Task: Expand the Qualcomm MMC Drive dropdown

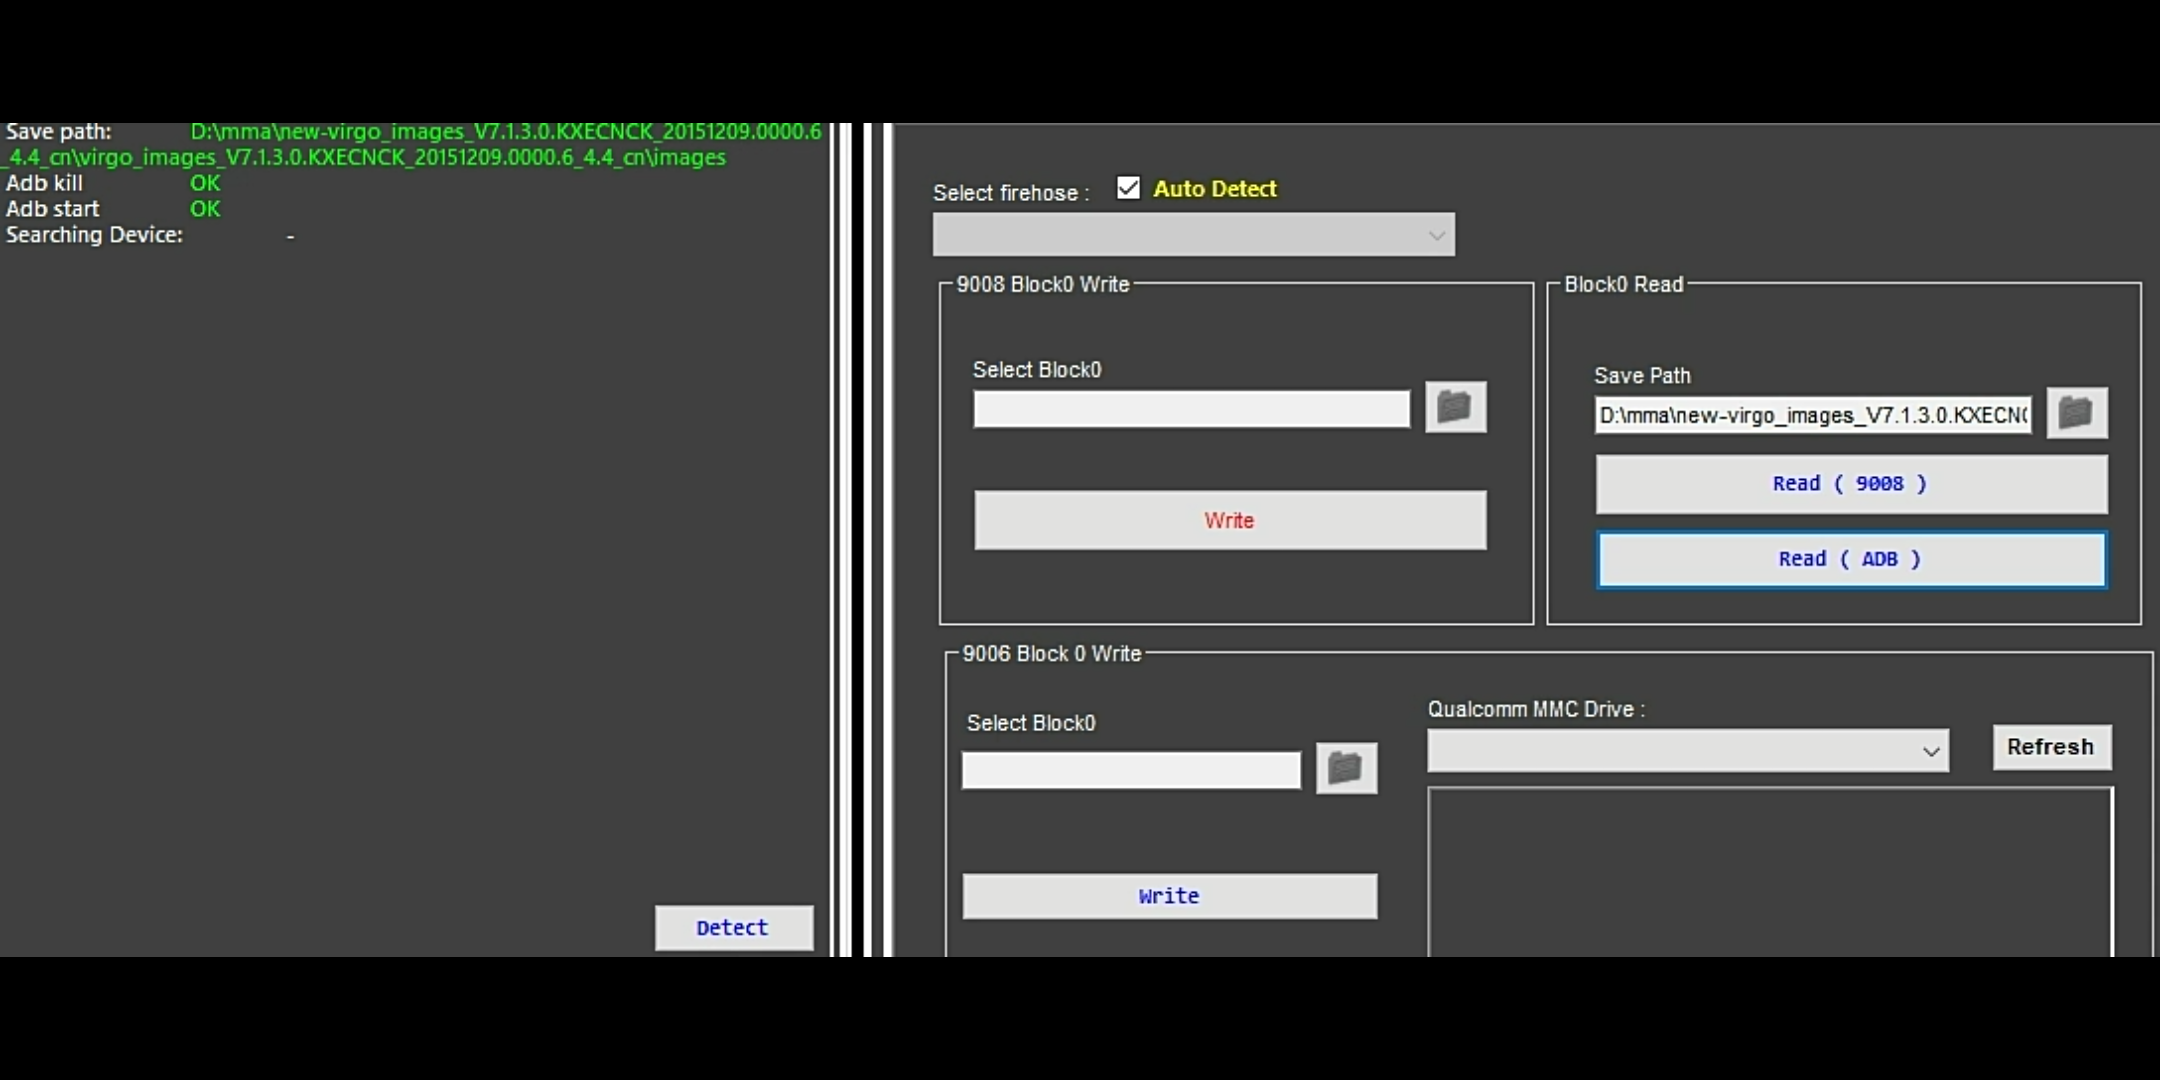Action: pyautogui.click(x=1687, y=751)
